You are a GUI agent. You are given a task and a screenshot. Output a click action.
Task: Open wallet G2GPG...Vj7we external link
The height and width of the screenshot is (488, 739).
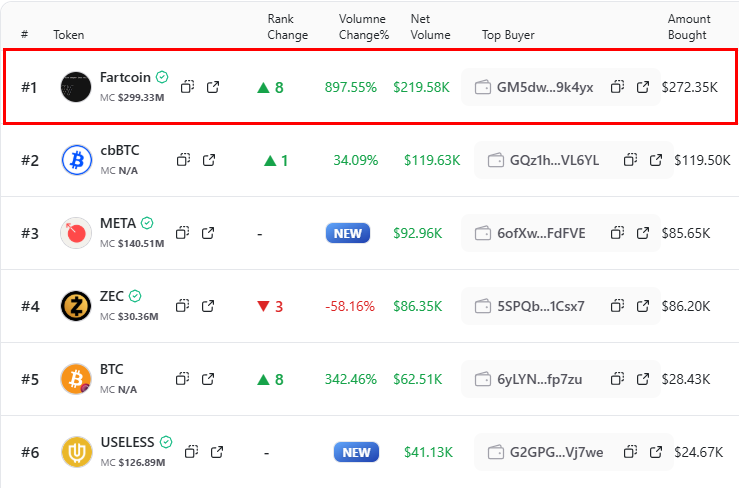[x=656, y=452]
